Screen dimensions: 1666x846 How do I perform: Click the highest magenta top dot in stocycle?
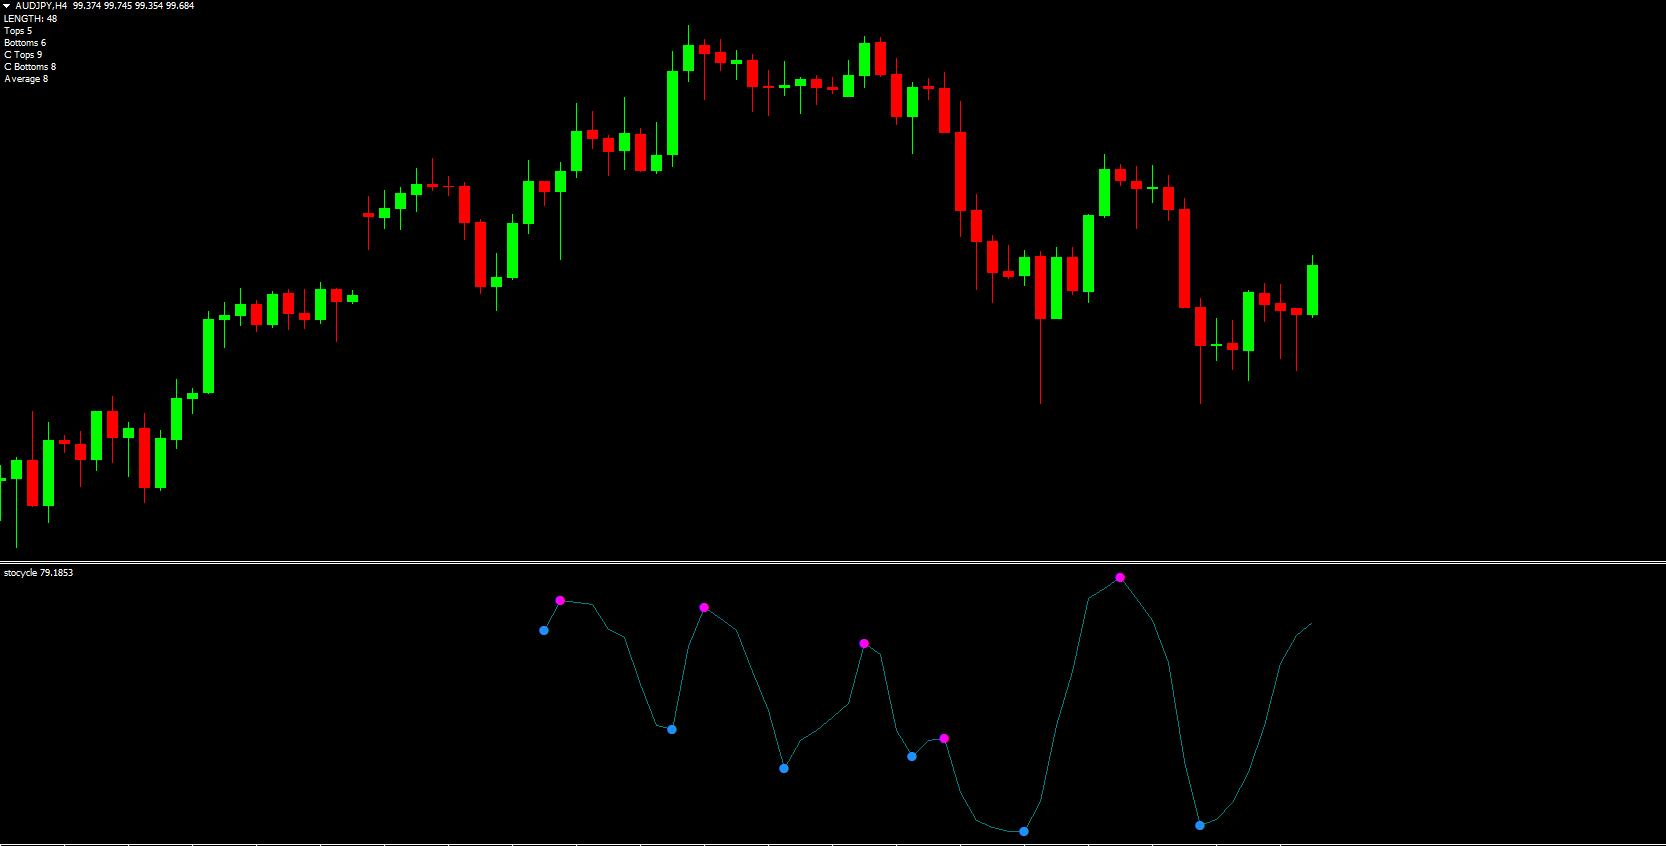1120,577
